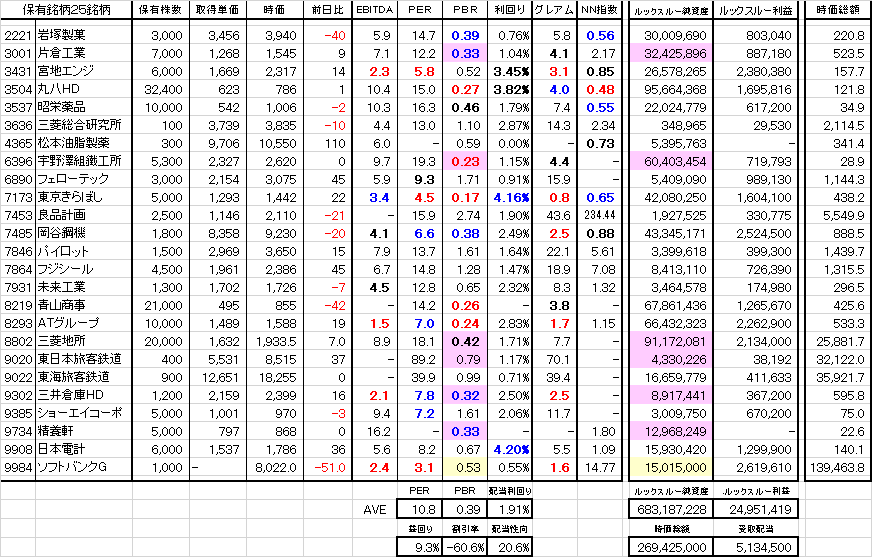Click the 宇野澤組鐵工所 cell
The width and height of the screenshot is (872, 557).
(79, 161)
